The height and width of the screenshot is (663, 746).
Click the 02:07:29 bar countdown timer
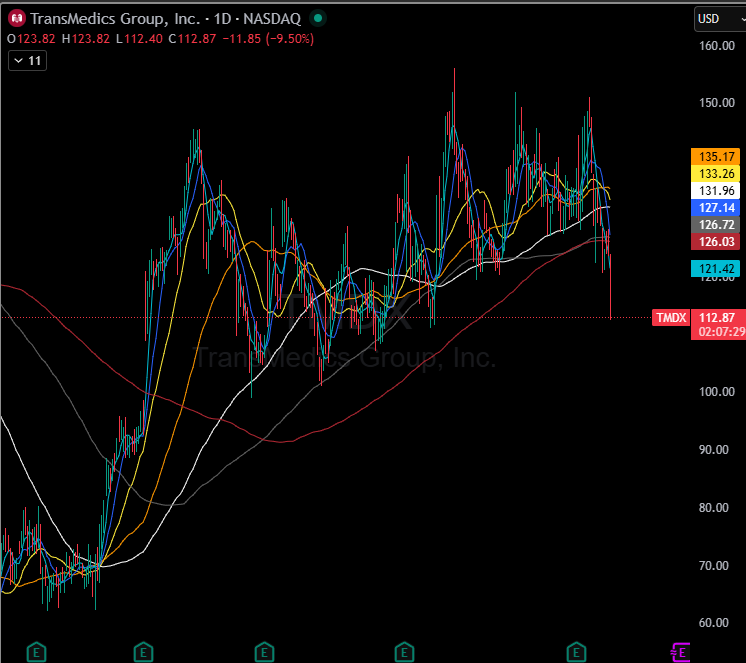pos(721,332)
